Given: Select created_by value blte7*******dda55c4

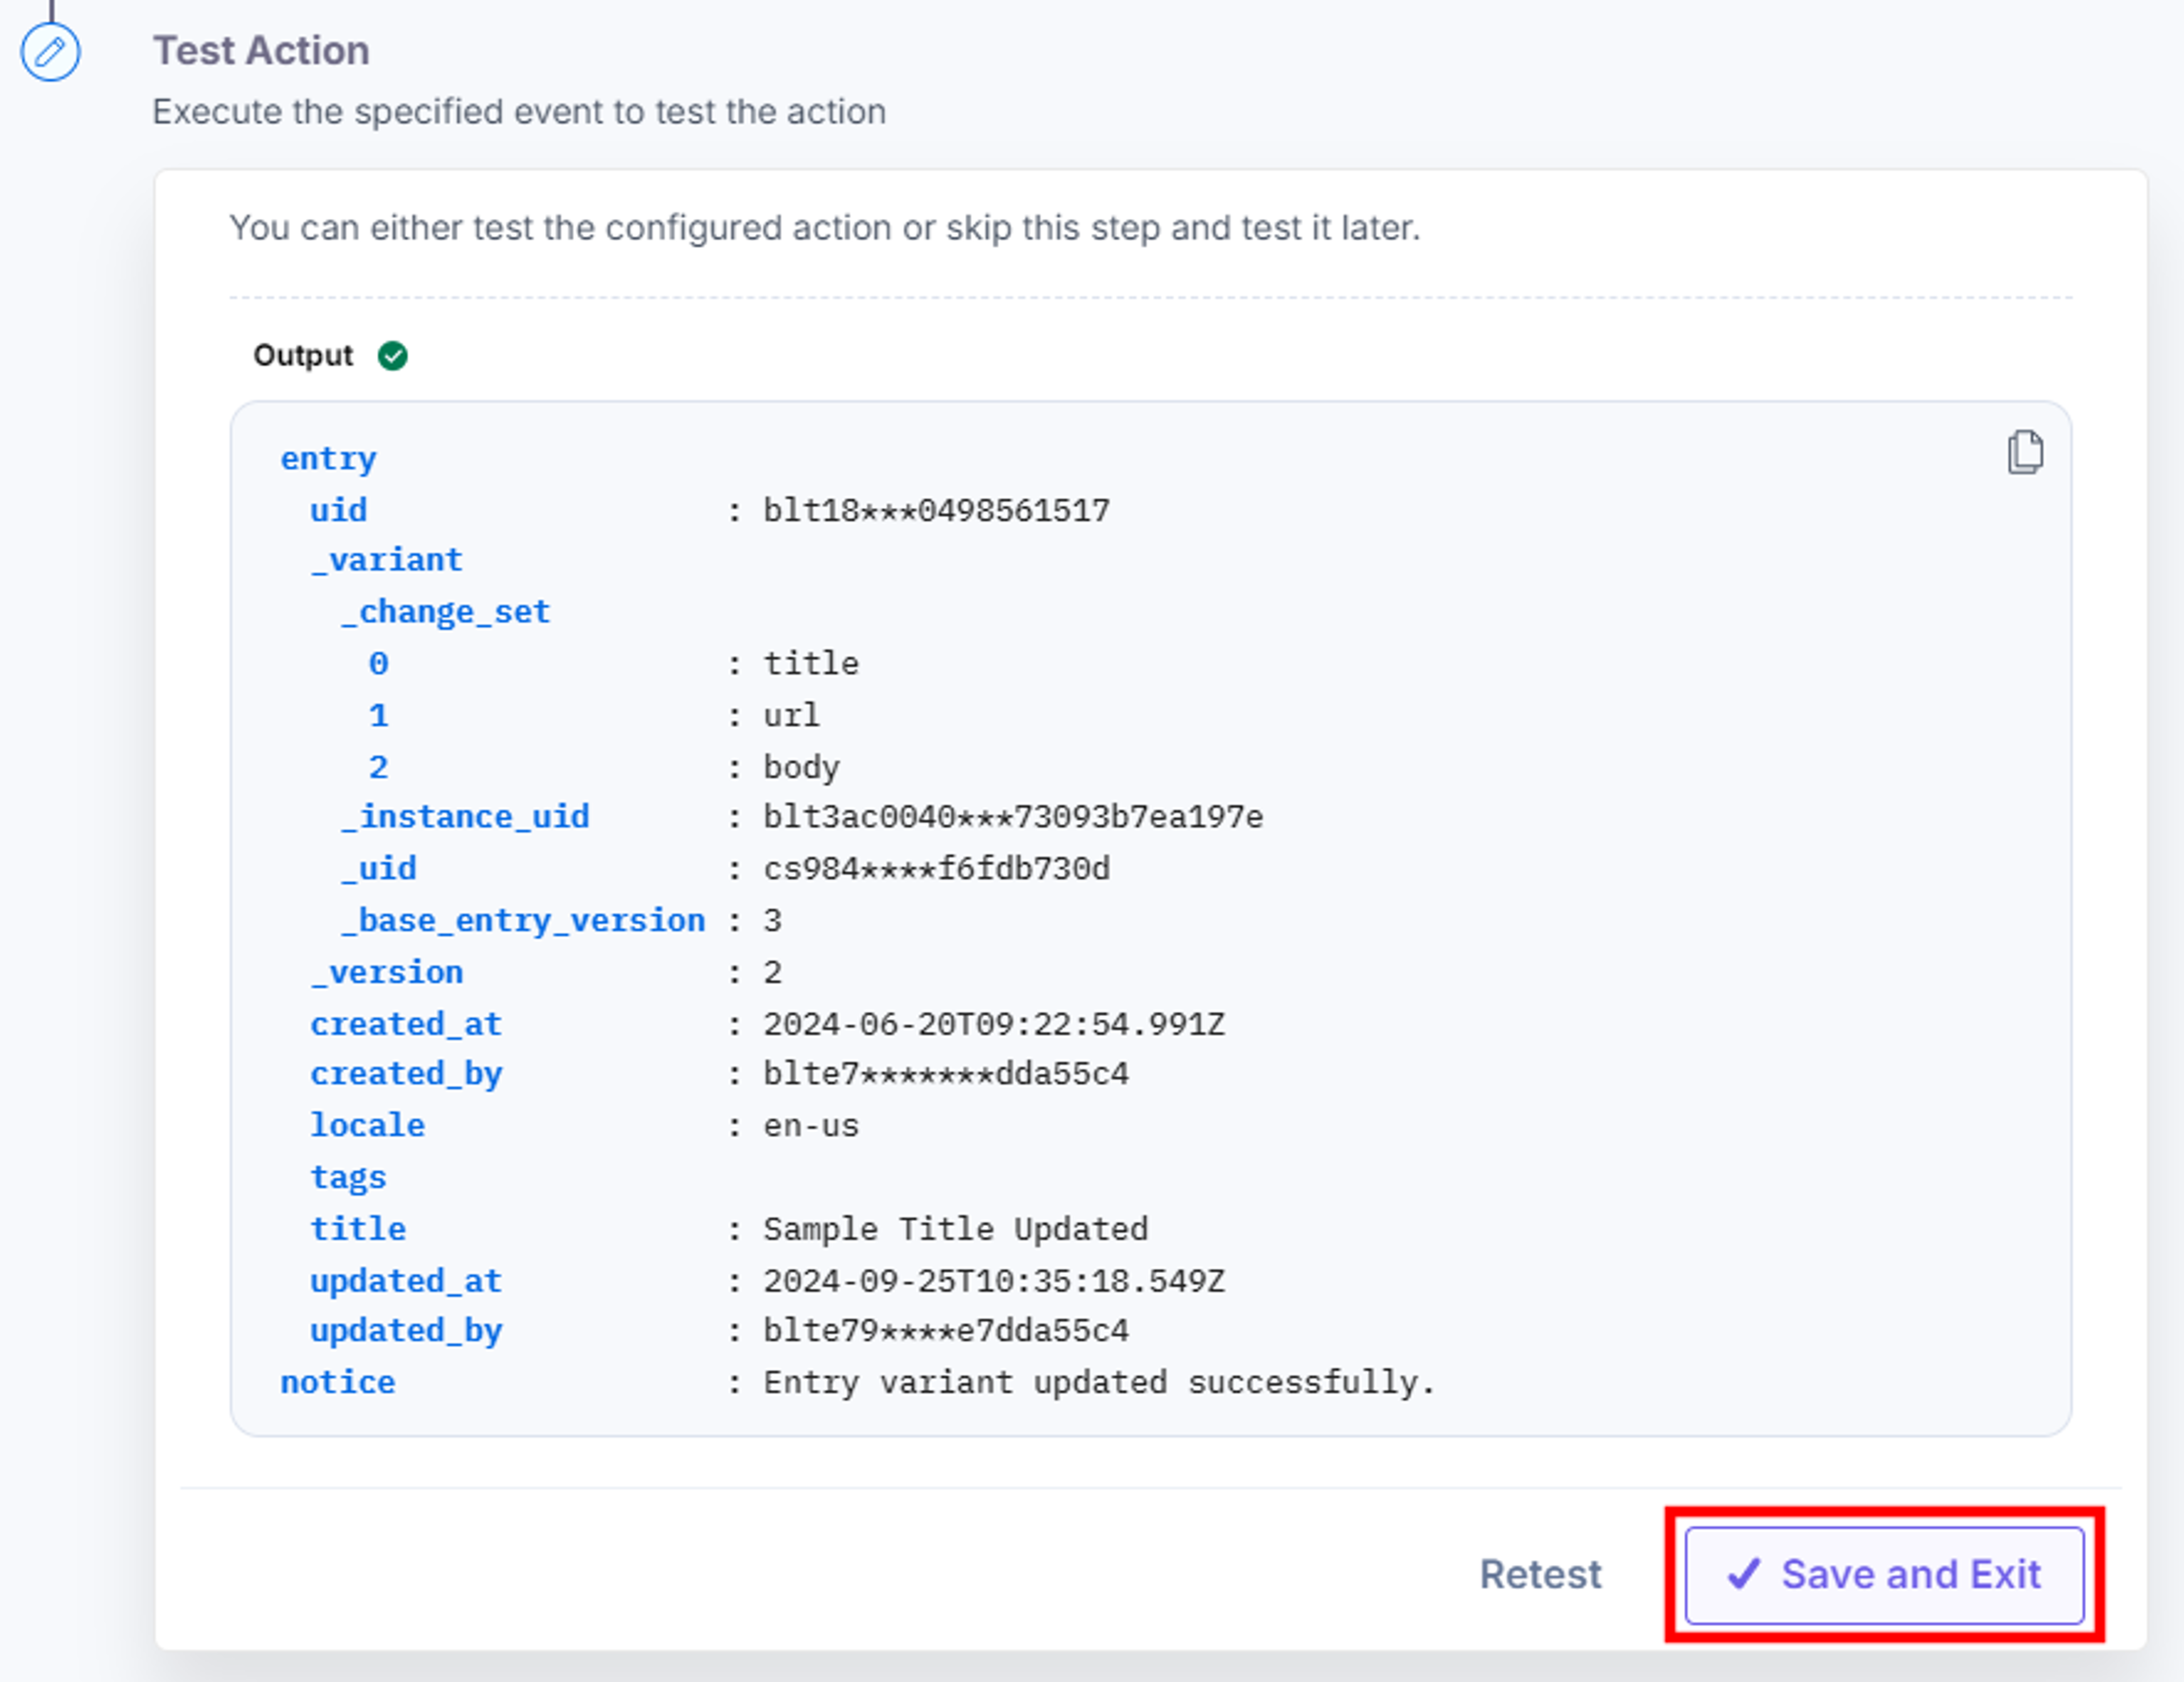Looking at the screenshot, I should tap(946, 1074).
